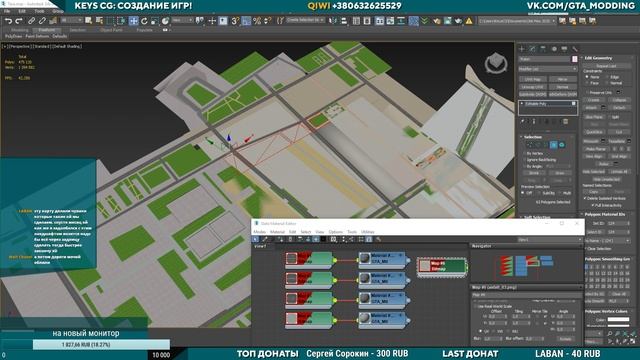Switch to Display command panel tab
The width and height of the screenshot is (640, 360).
tap(564, 49)
